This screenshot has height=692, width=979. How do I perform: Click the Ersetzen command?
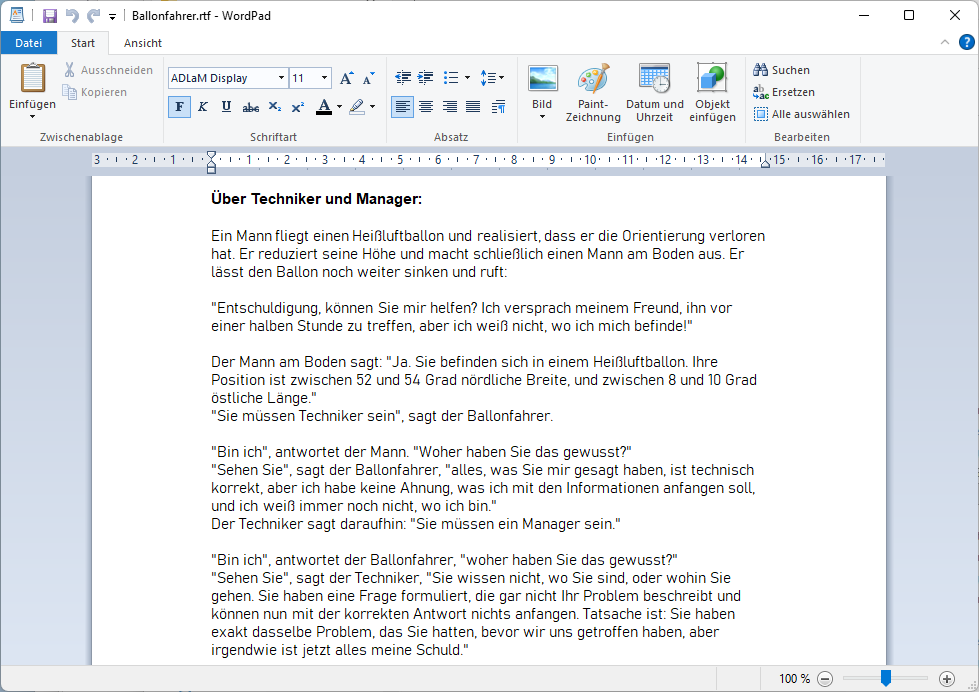[x=789, y=91]
